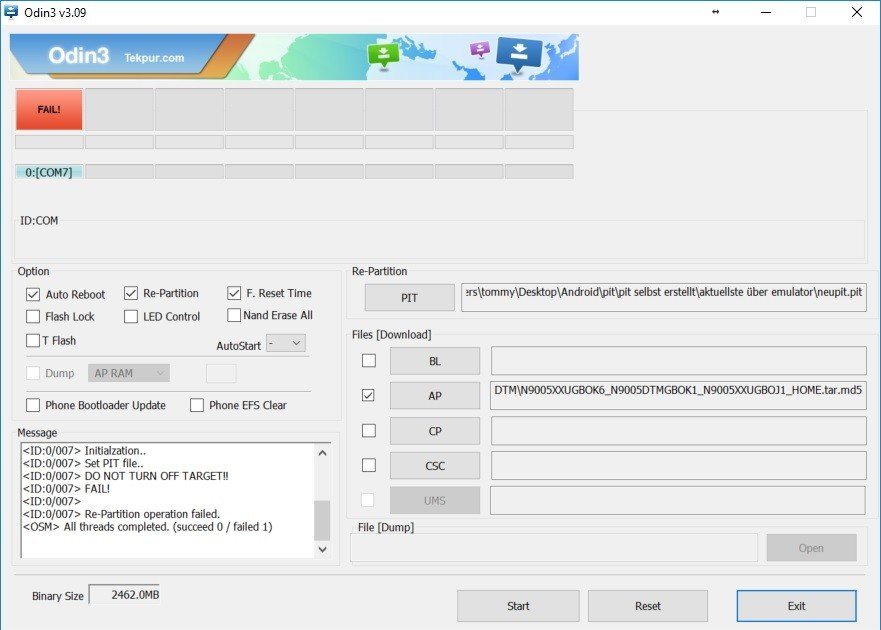Enable the T Flash checkbox
This screenshot has width=881, height=630.
pyautogui.click(x=33, y=340)
